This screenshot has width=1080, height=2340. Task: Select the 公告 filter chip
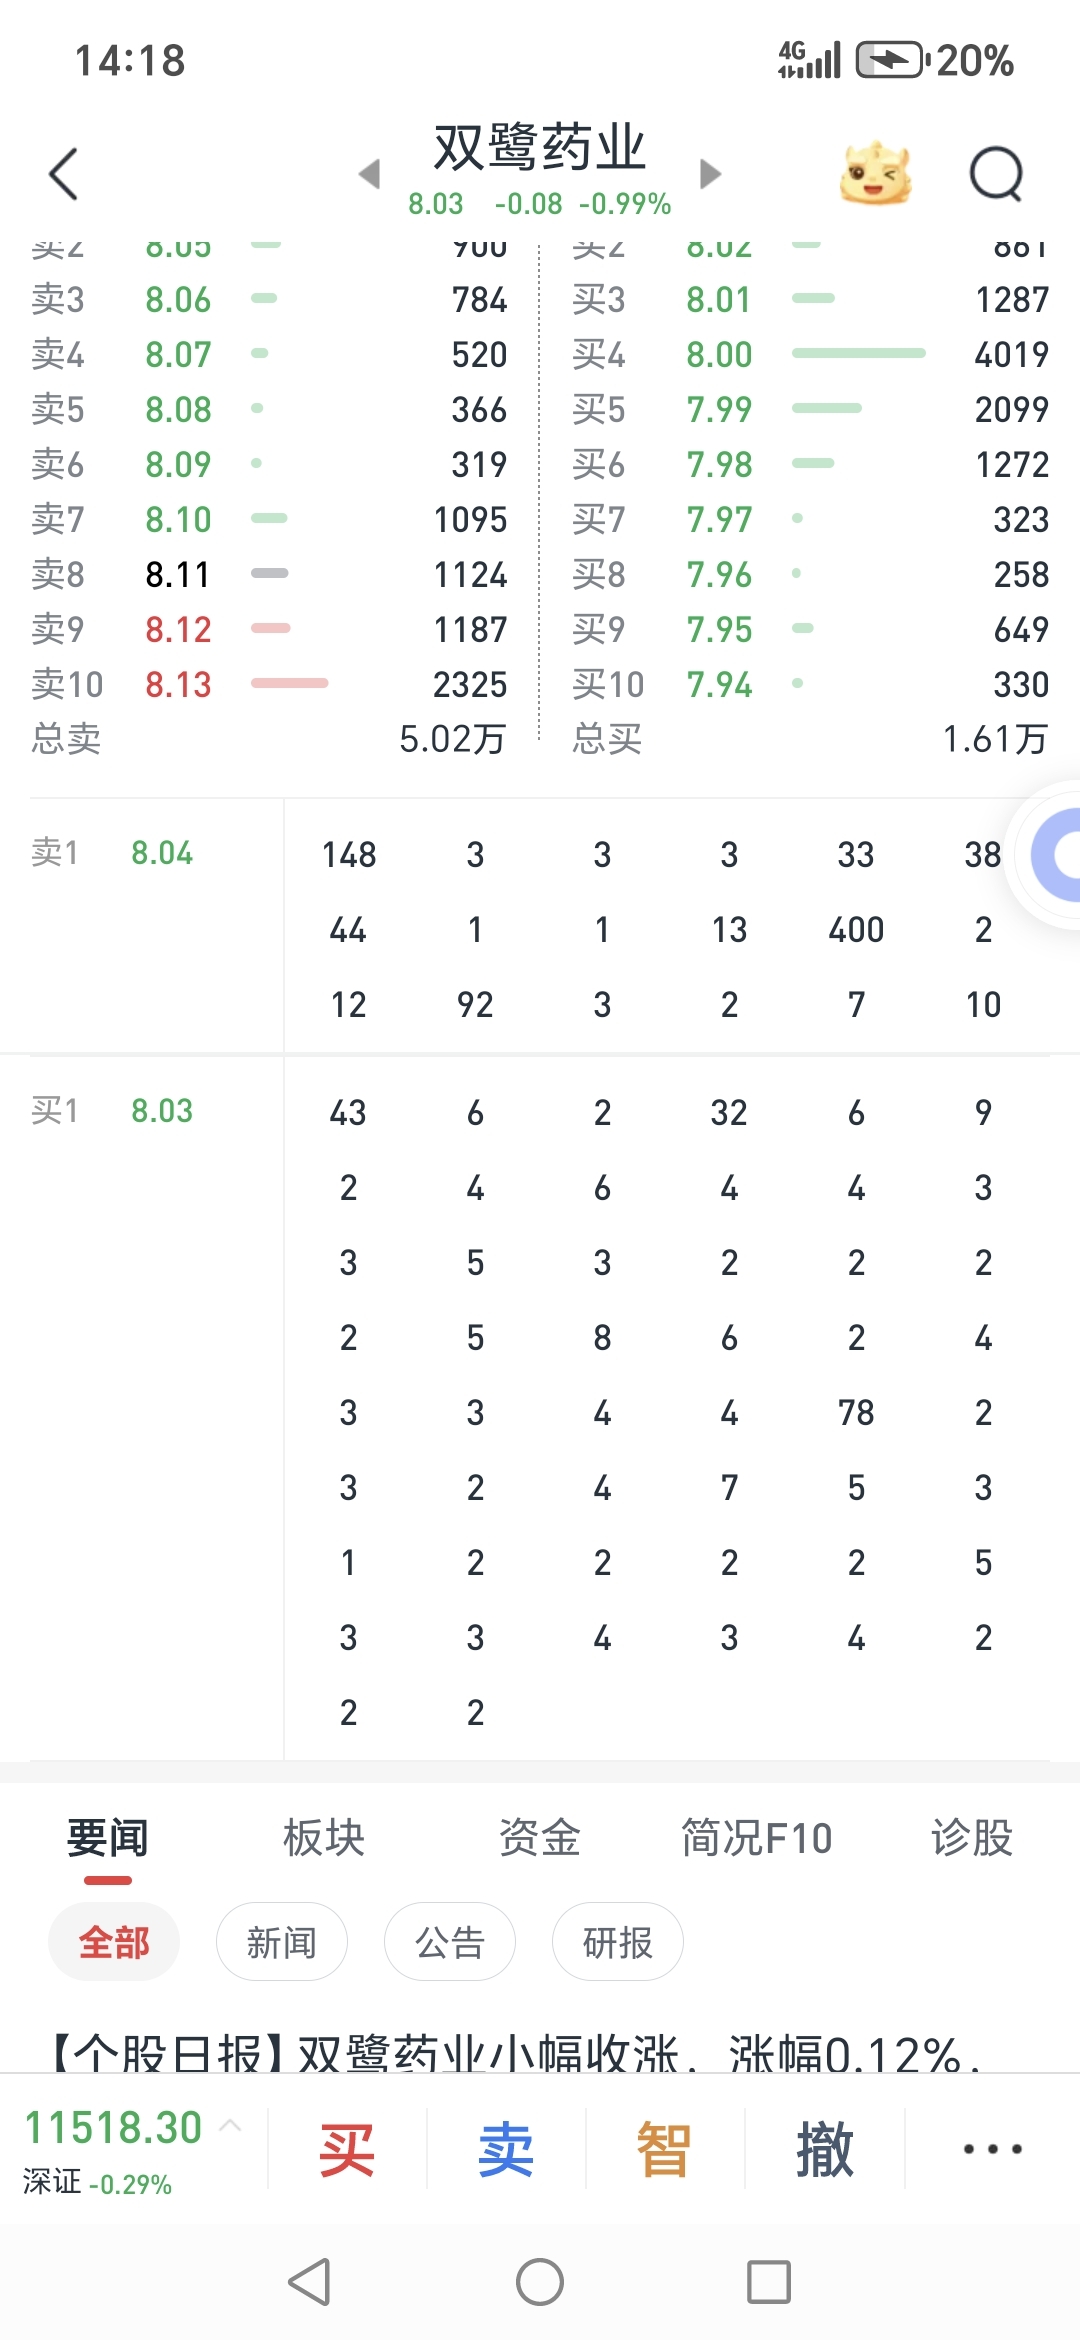450,1942
